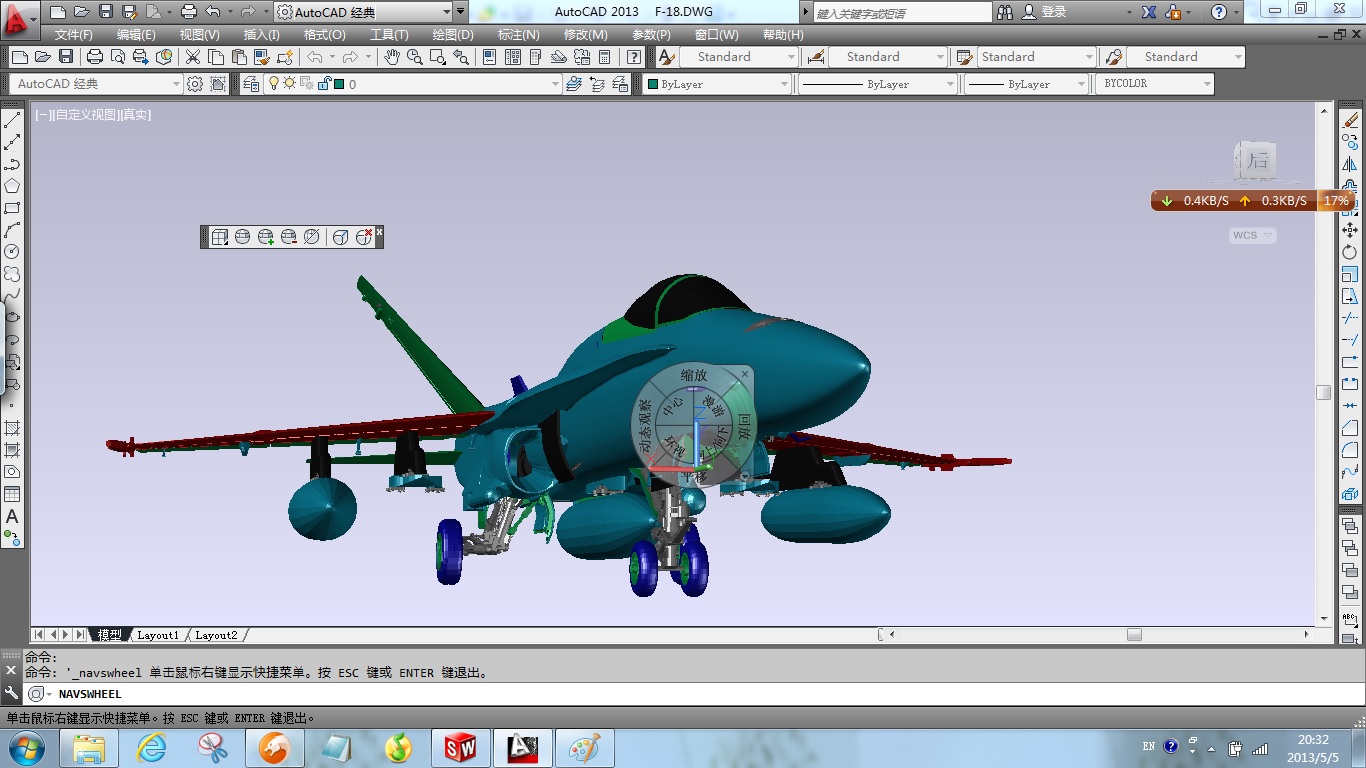The image size is (1366, 768).
Task: Click the green color swatch of layer 0
Action: tap(340, 84)
